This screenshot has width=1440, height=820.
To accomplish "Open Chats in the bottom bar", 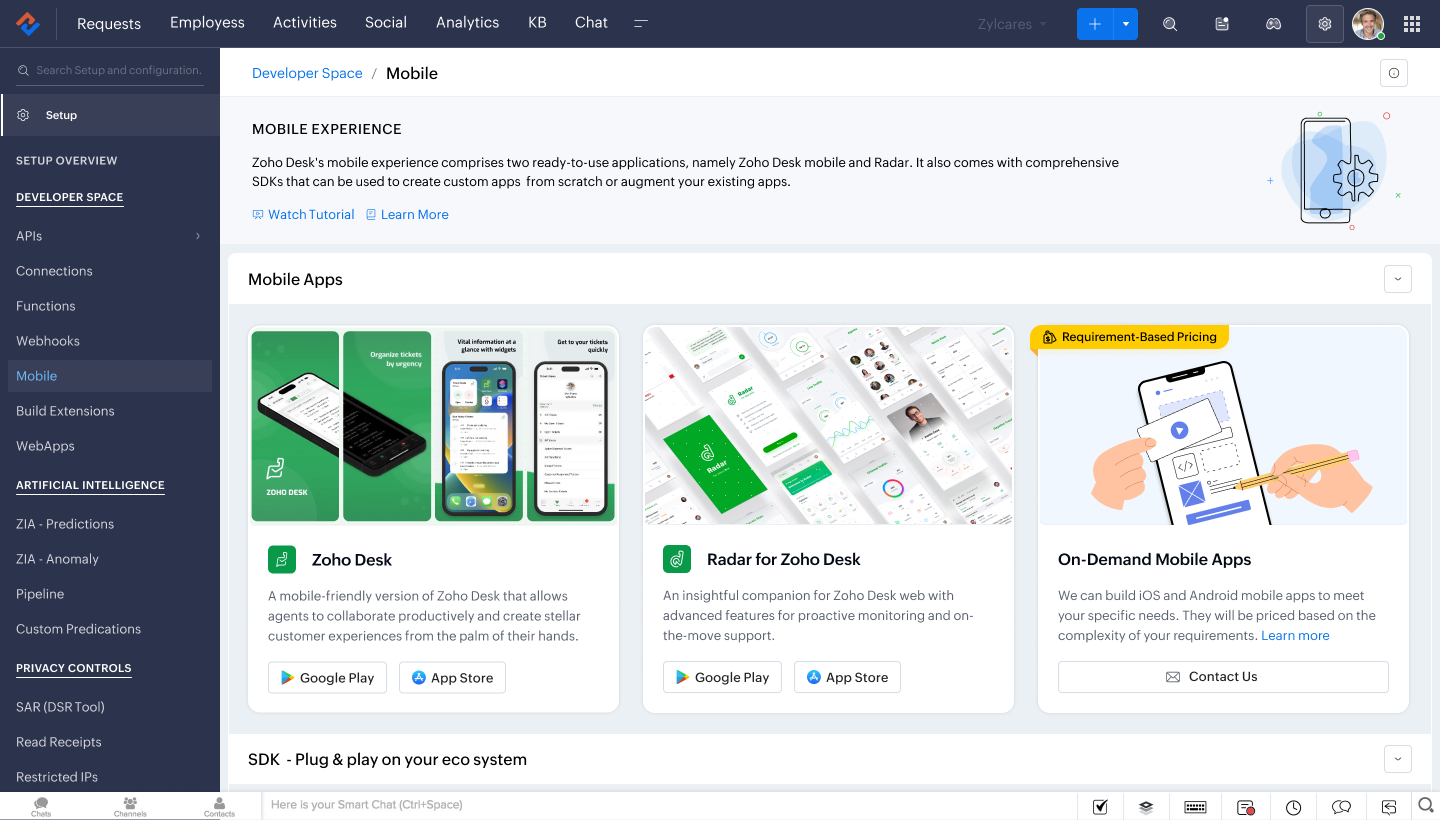I will 41,806.
